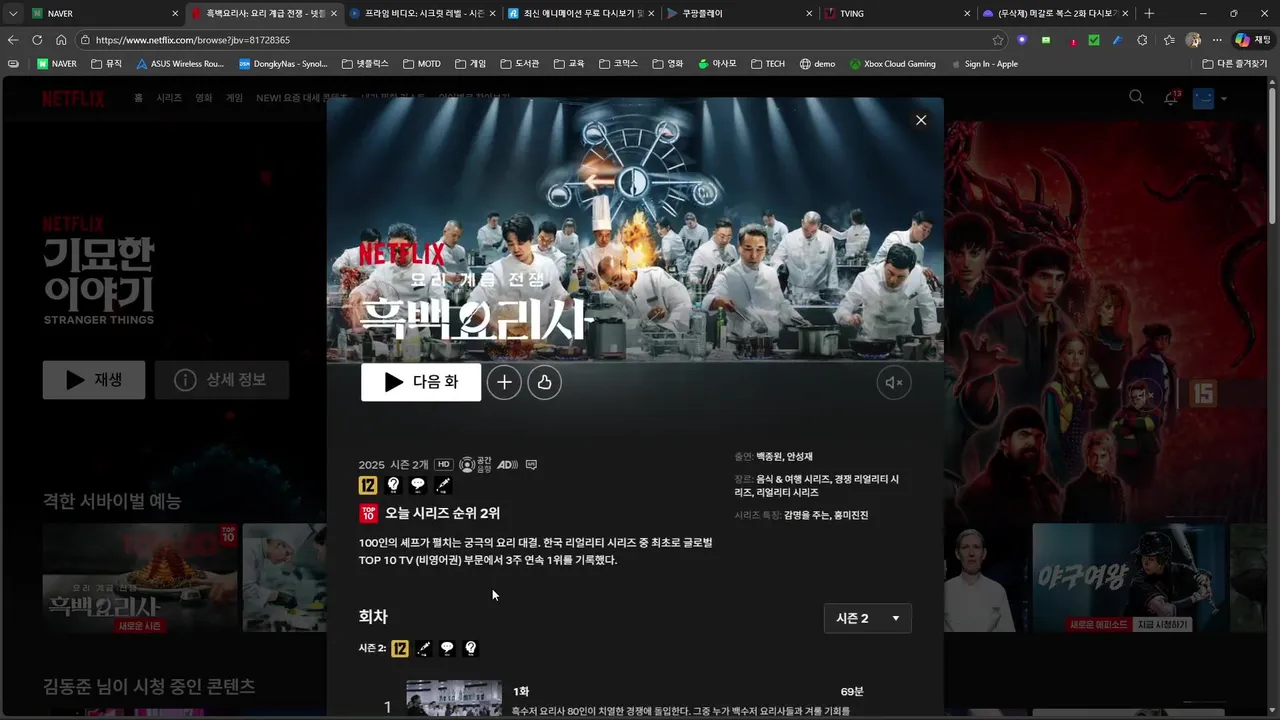Image resolution: width=1280 pixels, height=720 pixels.
Task: Expand the 뮤직 bookmark folder
Action: pyautogui.click(x=107, y=64)
